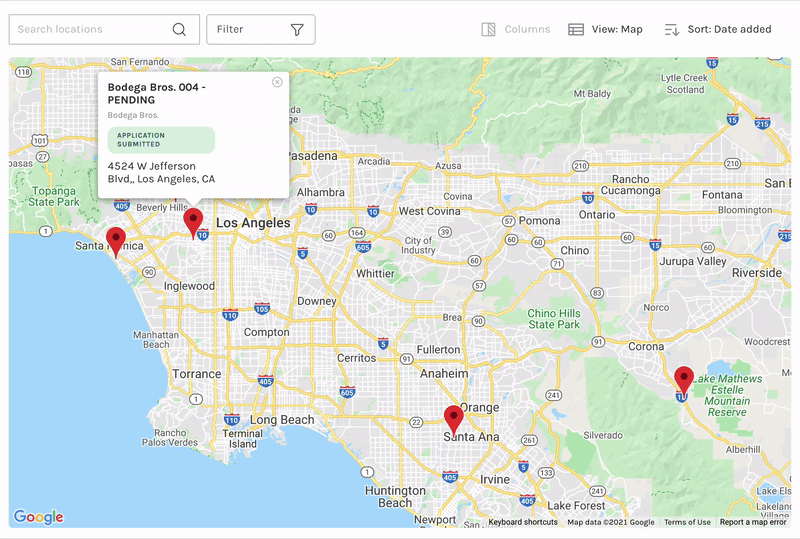Click the Columns icon

(488, 30)
